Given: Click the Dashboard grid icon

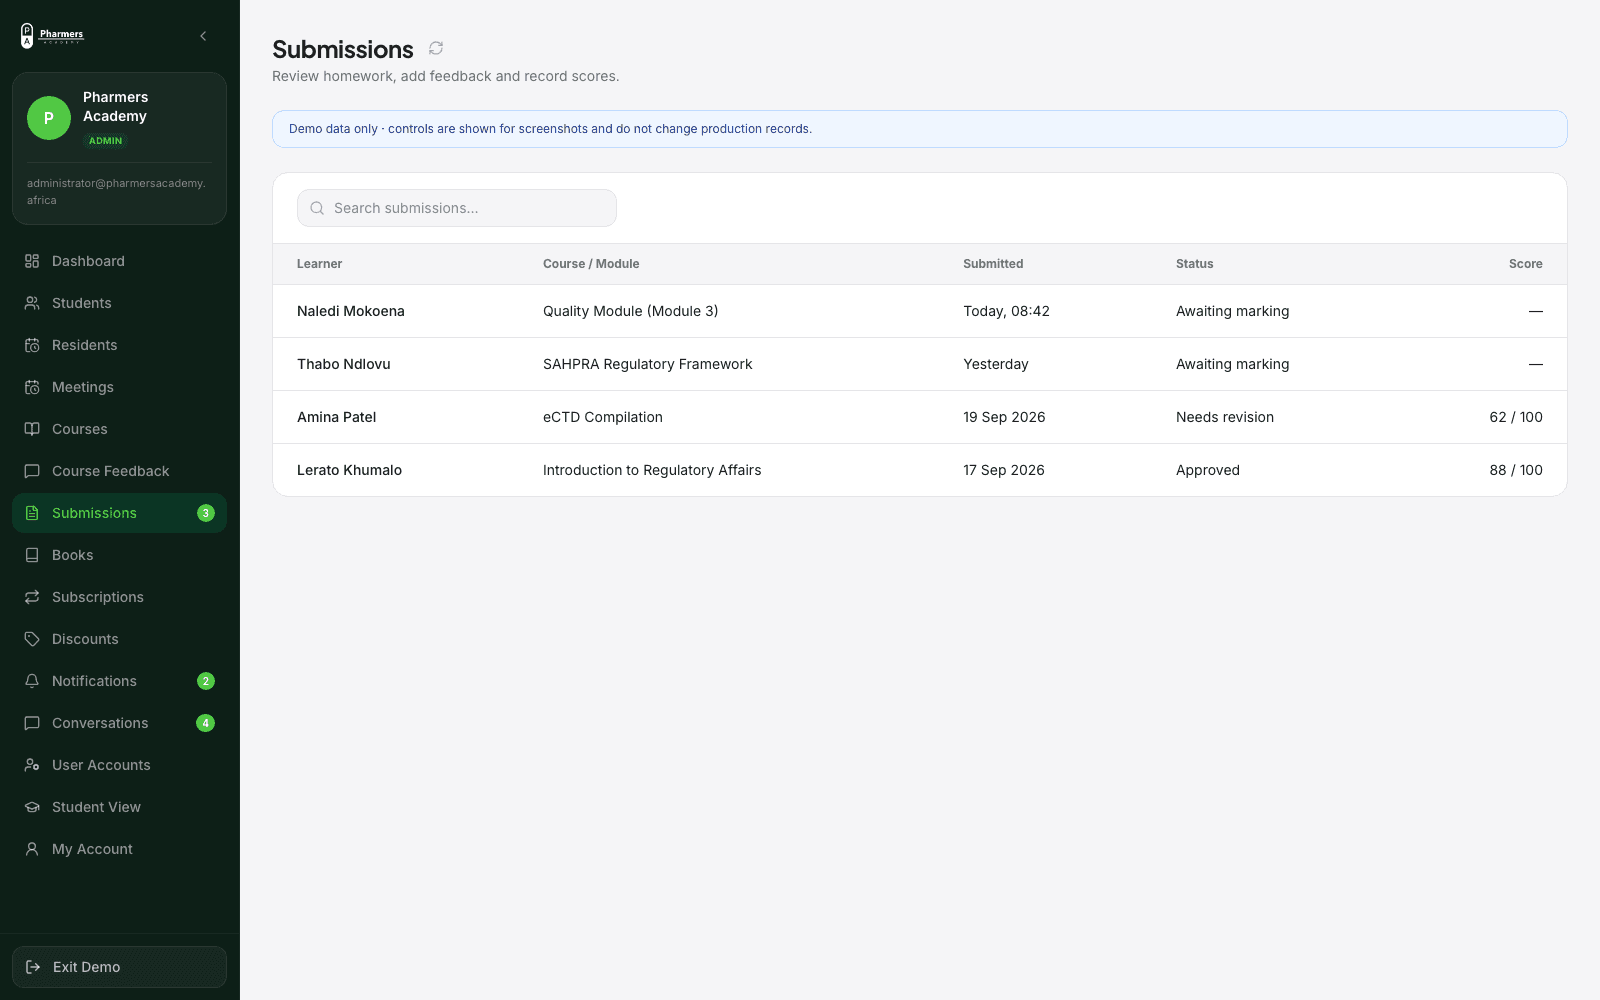Looking at the screenshot, I should click(32, 261).
